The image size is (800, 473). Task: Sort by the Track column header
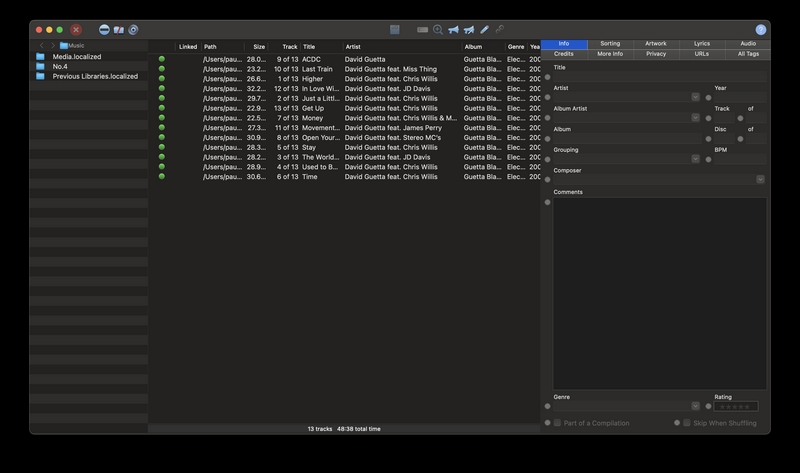(284, 47)
